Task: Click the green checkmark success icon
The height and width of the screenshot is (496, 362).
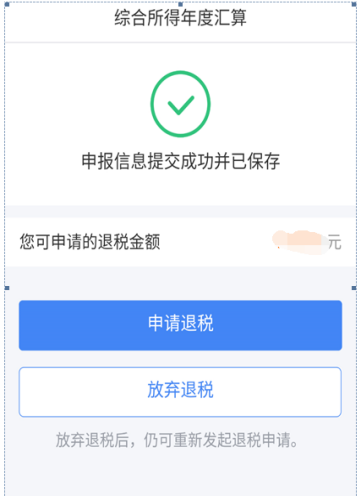Action: [x=180, y=104]
